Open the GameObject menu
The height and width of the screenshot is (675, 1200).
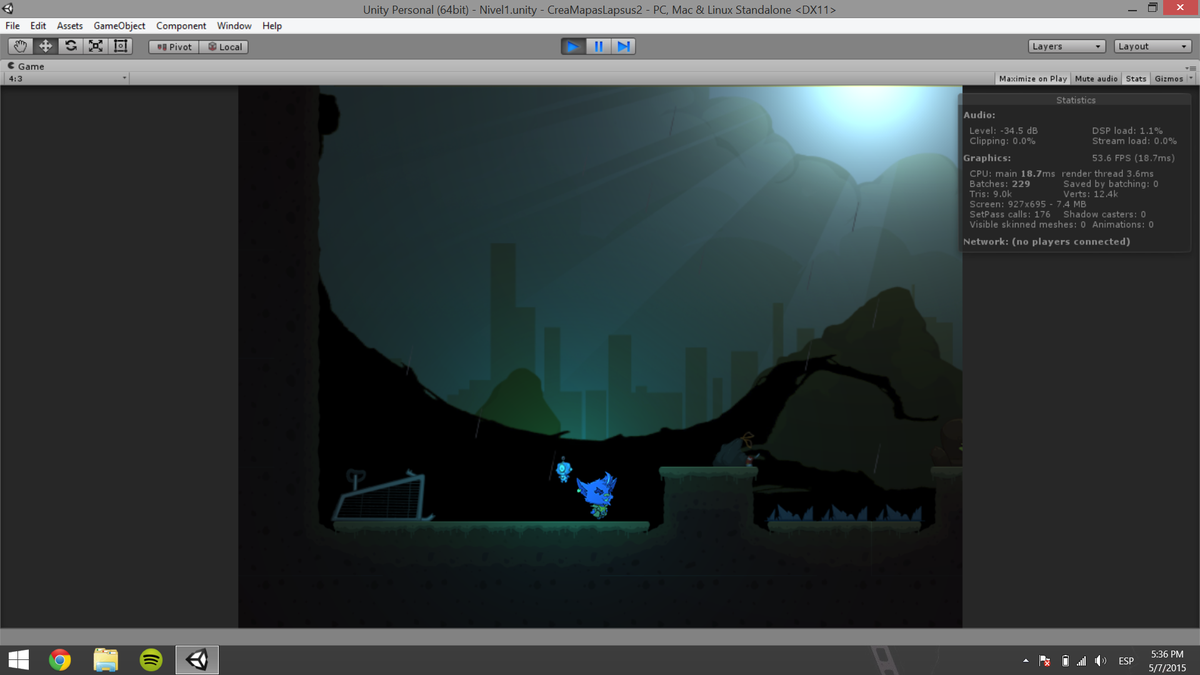coord(119,26)
